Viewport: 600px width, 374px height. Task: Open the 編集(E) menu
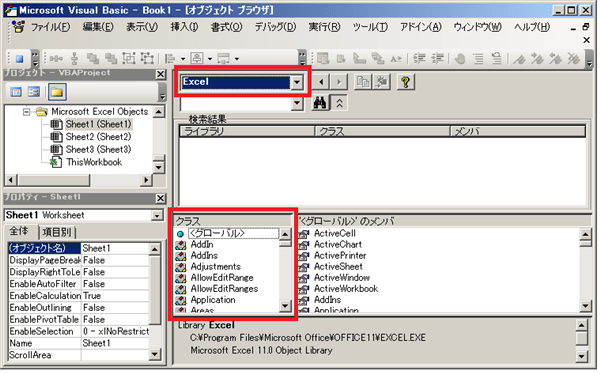coord(98,27)
